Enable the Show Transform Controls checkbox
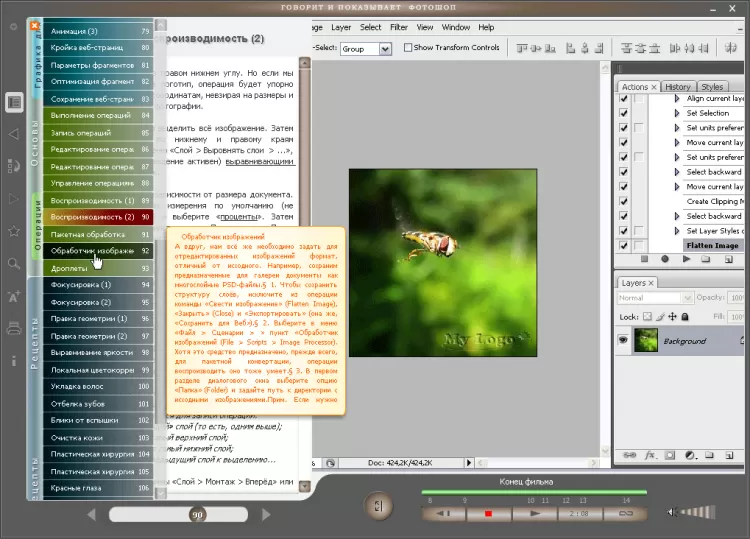The image size is (750, 539). click(x=408, y=48)
